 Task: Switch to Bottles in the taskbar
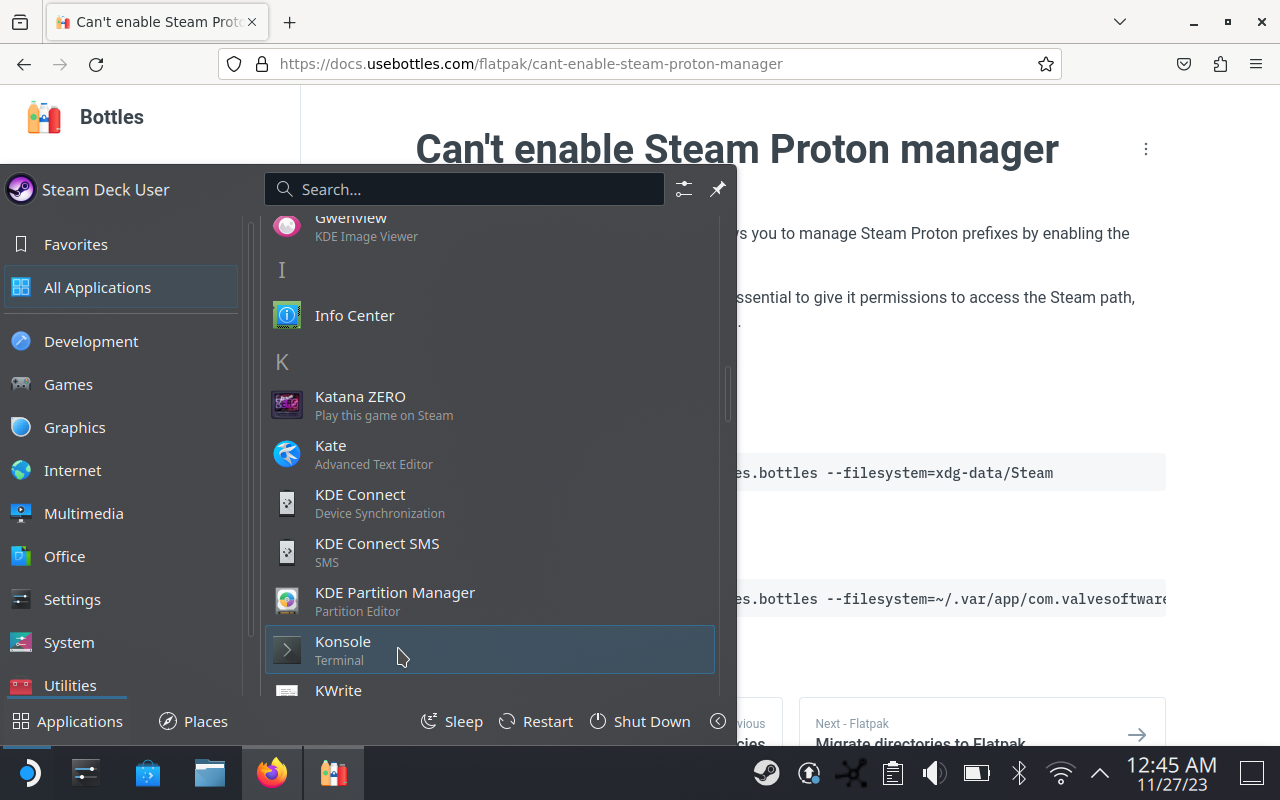334,773
